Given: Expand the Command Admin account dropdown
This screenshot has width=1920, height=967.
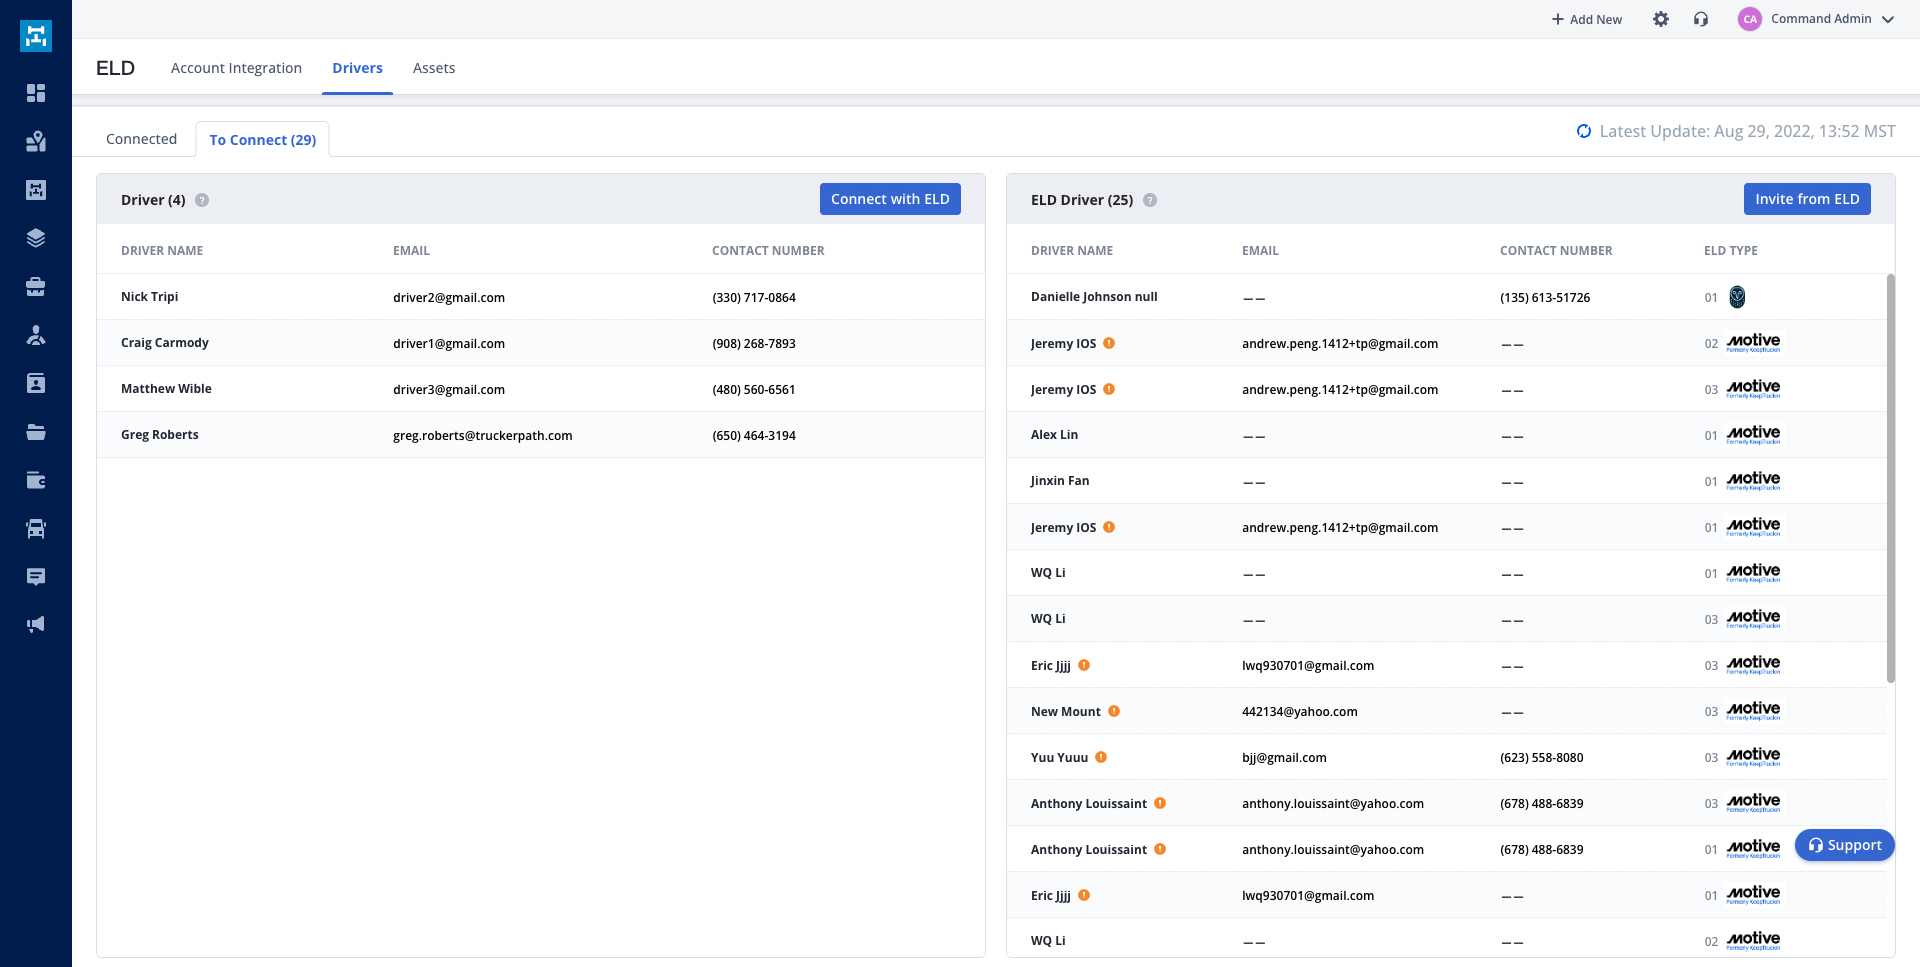Looking at the screenshot, I should coord(1888,19).
